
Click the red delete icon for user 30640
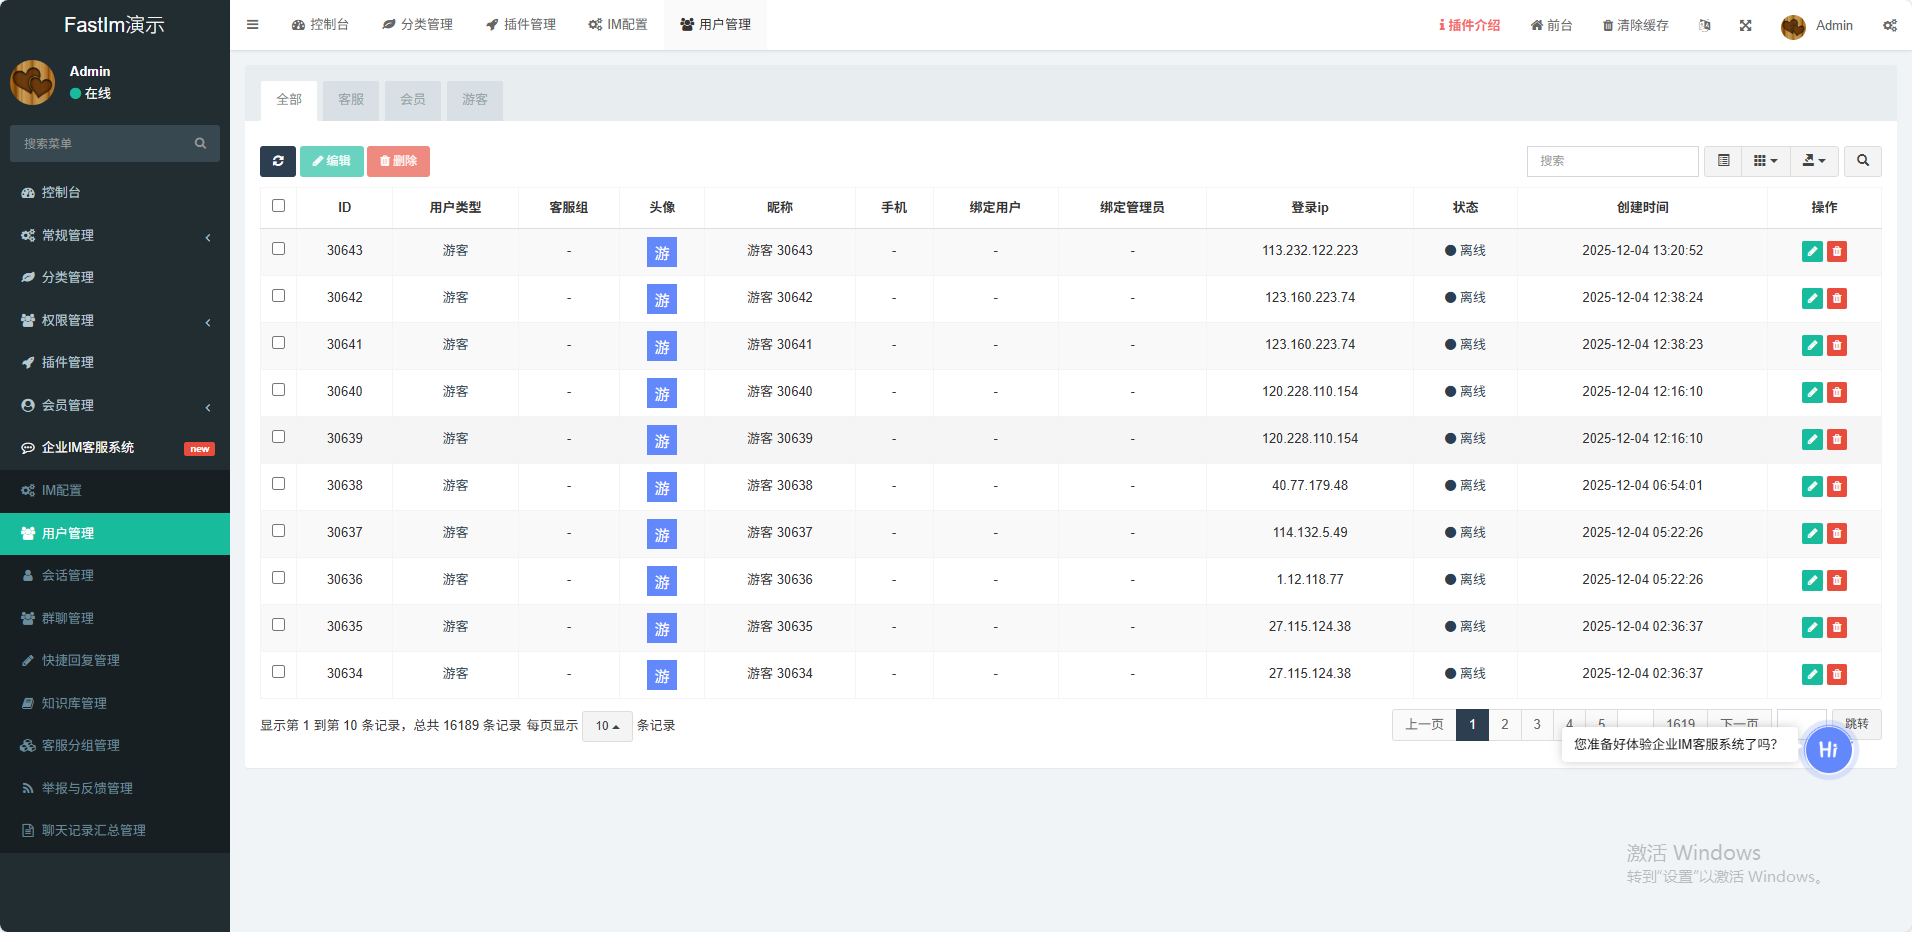click(x=1837, y=392)
